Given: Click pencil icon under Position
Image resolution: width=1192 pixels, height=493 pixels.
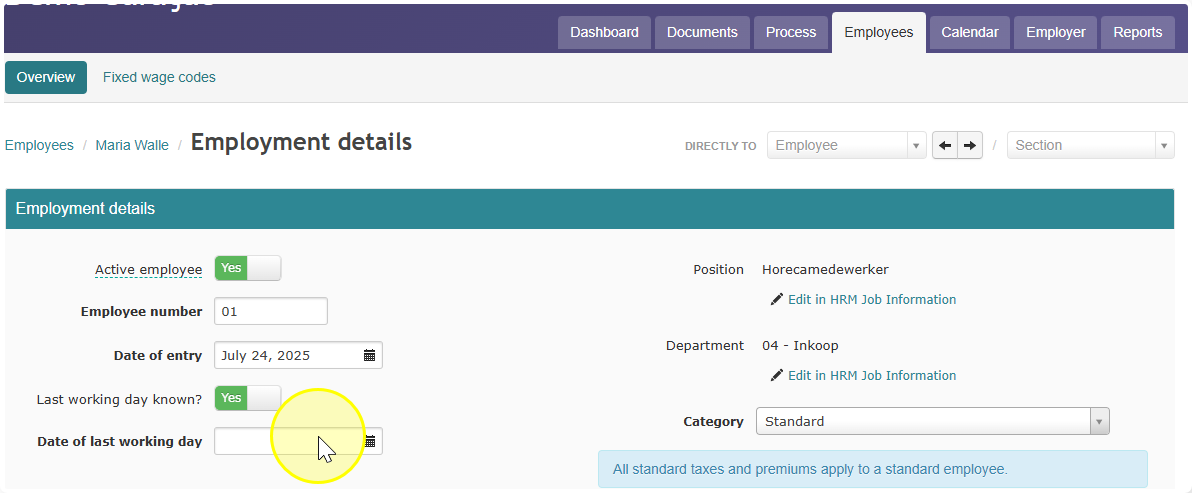Looking at the screenshot, I should 776,299.
